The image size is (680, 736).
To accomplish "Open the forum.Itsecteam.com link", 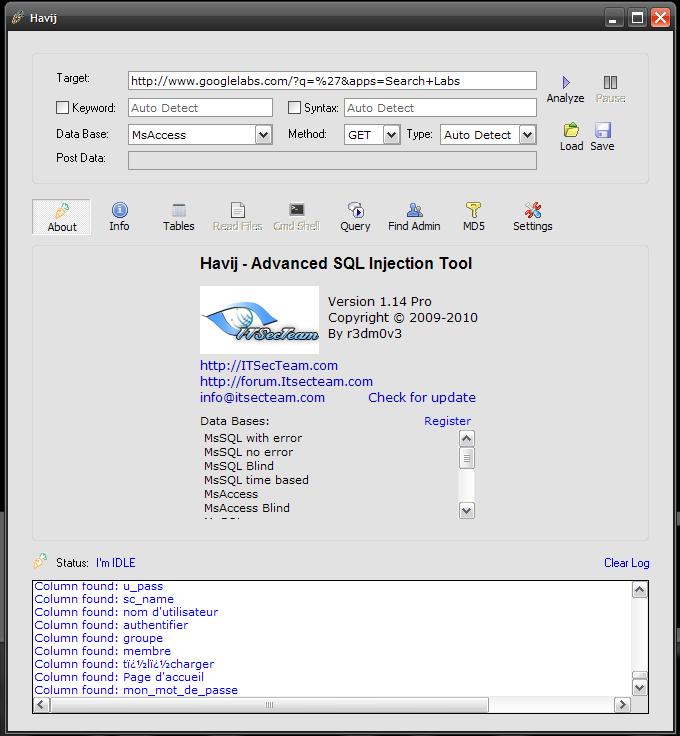I will coord(286,382).
